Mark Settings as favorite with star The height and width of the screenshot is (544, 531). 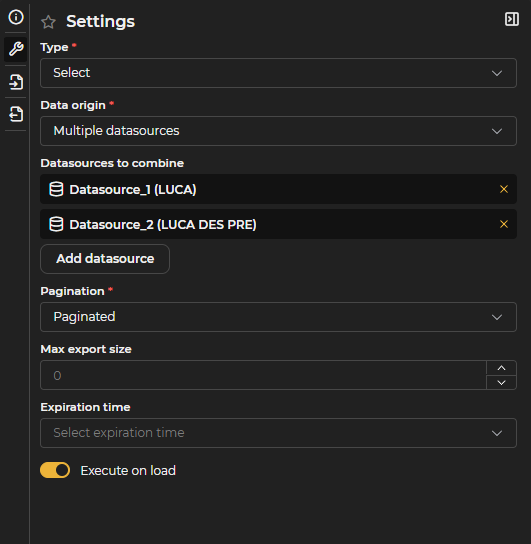coord(48,22)
